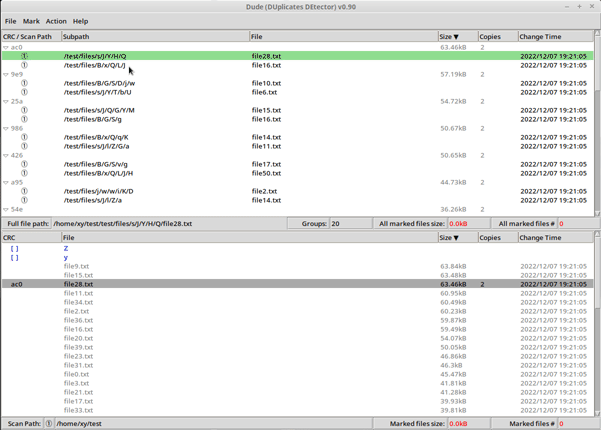601x430 pixels.
Task: Collapse the a95 duplicate group
Action: click(6, 182)
